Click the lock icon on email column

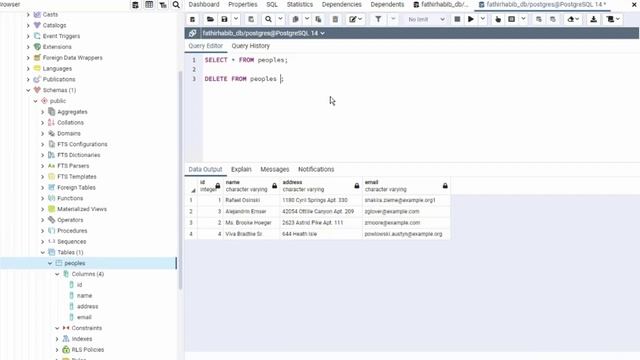(x=445, y=186)
